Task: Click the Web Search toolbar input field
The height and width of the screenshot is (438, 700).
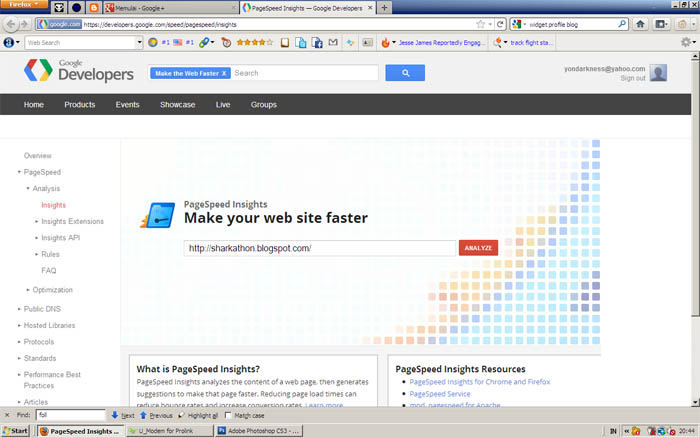Action: [x=80, y=42]
